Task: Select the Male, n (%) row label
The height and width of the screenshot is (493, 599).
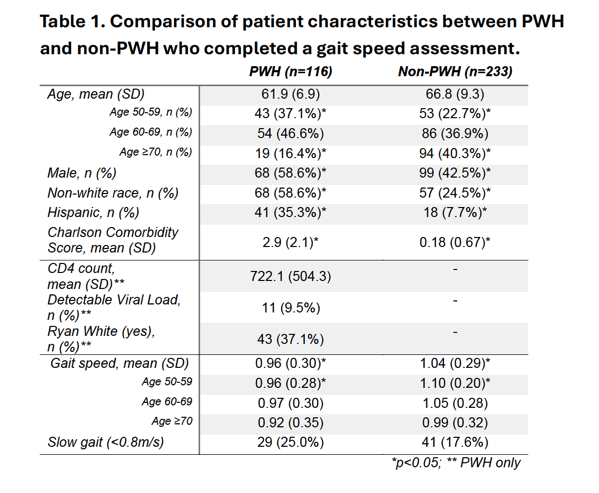Action: pos(82,173)
